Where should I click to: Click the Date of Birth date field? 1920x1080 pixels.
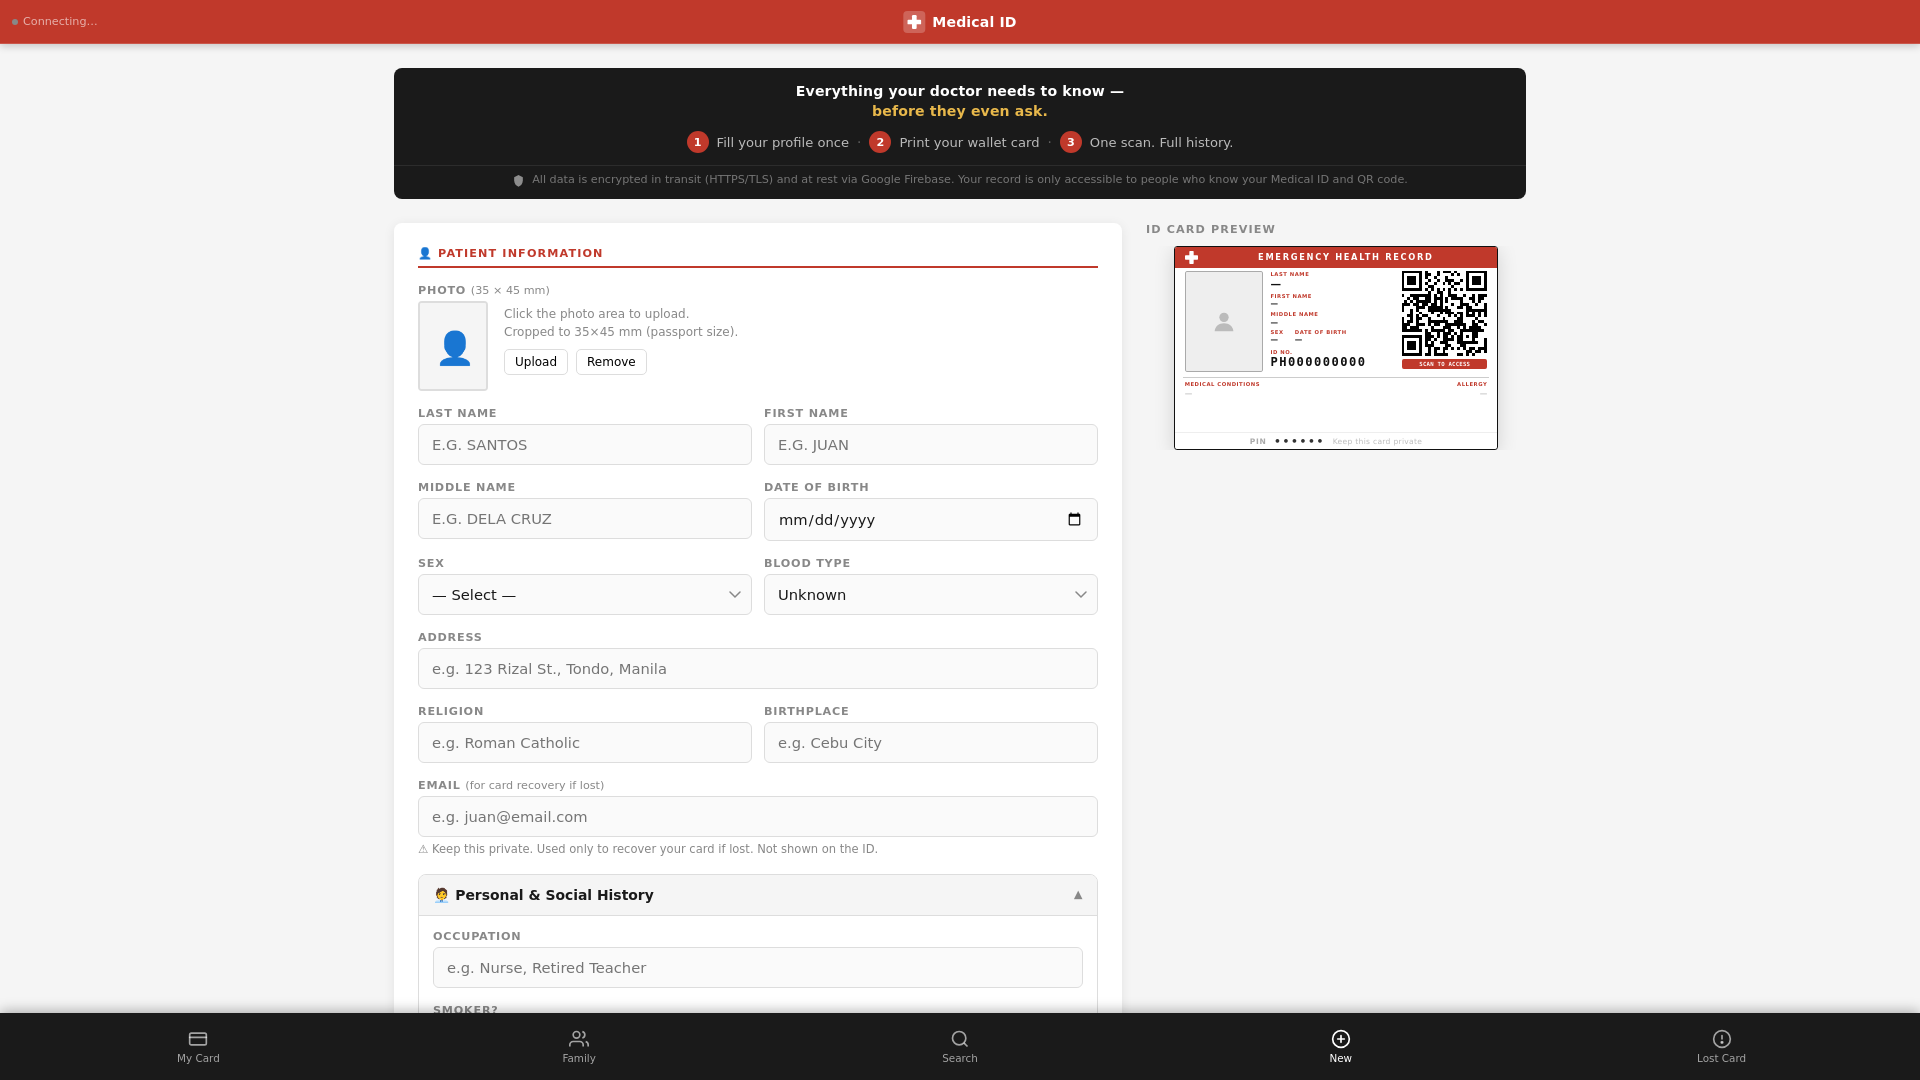(931, 520)
